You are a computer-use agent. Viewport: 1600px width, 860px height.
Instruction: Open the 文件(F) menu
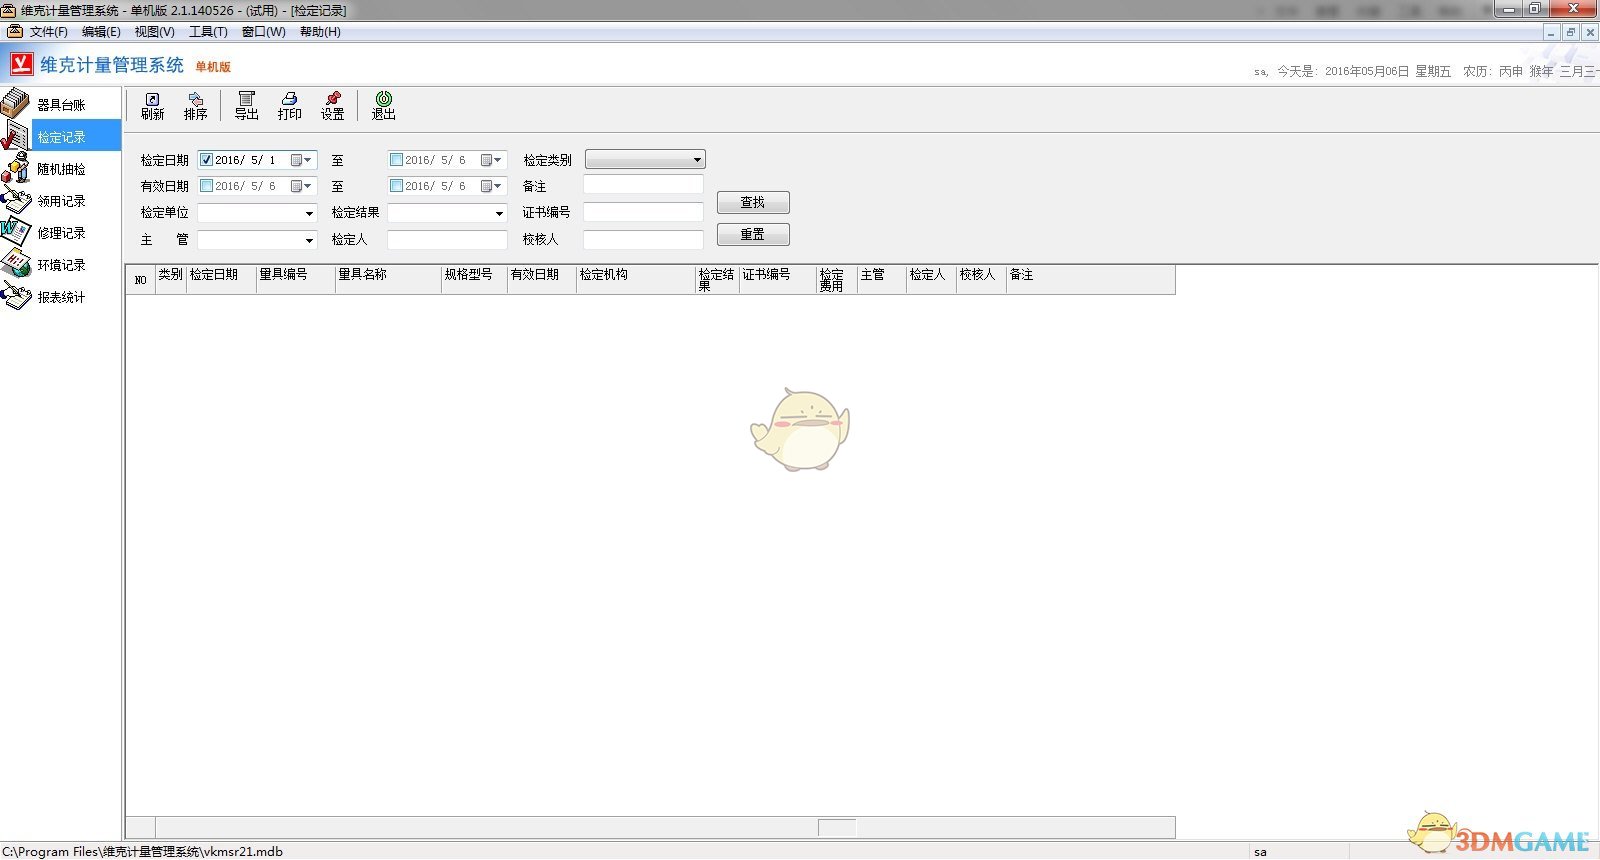click(x=49, y=32)
